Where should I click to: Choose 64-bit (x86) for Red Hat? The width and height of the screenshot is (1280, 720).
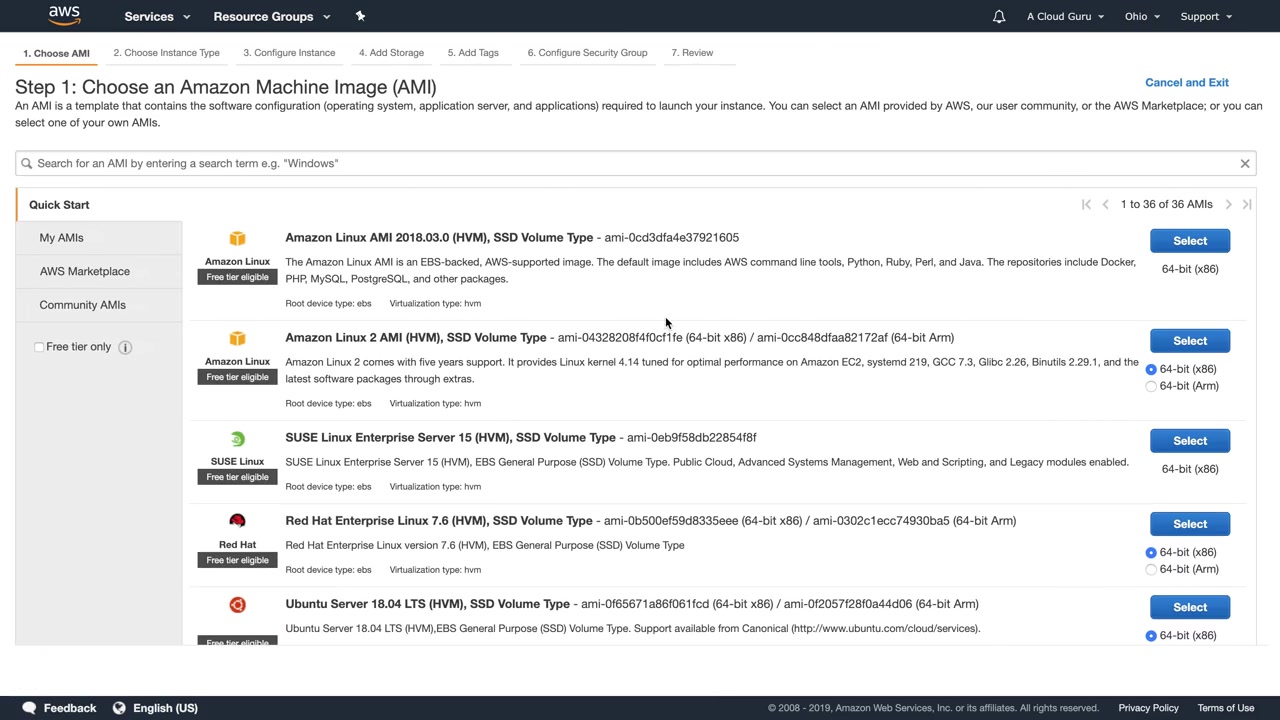tap(1151, 552)
